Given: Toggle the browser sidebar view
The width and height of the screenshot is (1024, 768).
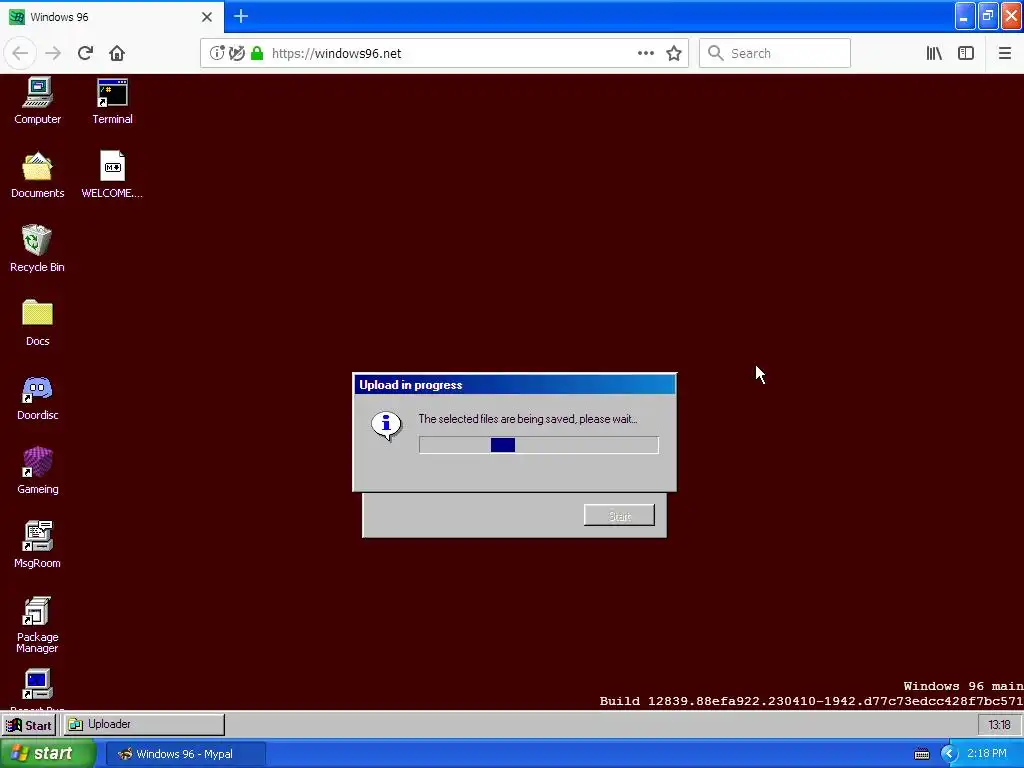Looking at the screenshot, I should point(966,53).
